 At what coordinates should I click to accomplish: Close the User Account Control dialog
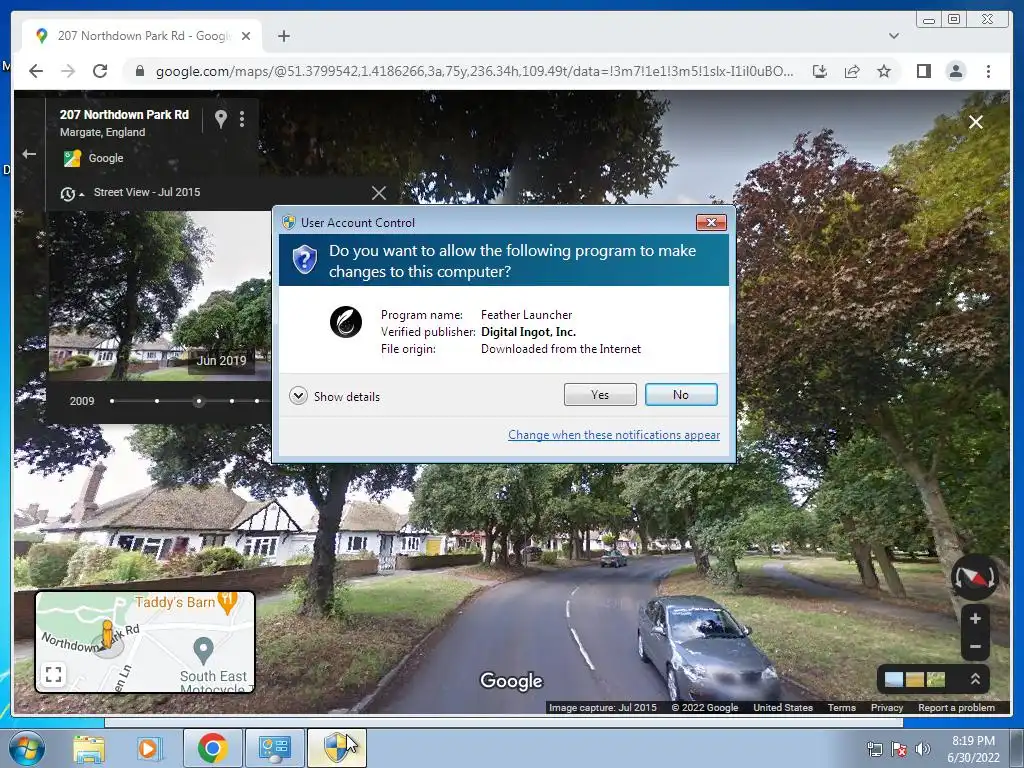pyautogui.click(x=711, y=223)
